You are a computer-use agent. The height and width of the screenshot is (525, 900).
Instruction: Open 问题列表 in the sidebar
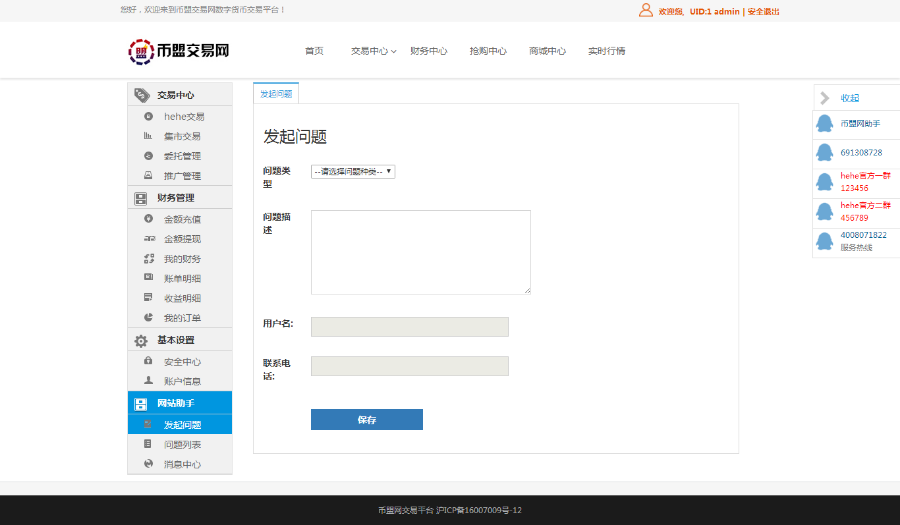click(182, 444)
